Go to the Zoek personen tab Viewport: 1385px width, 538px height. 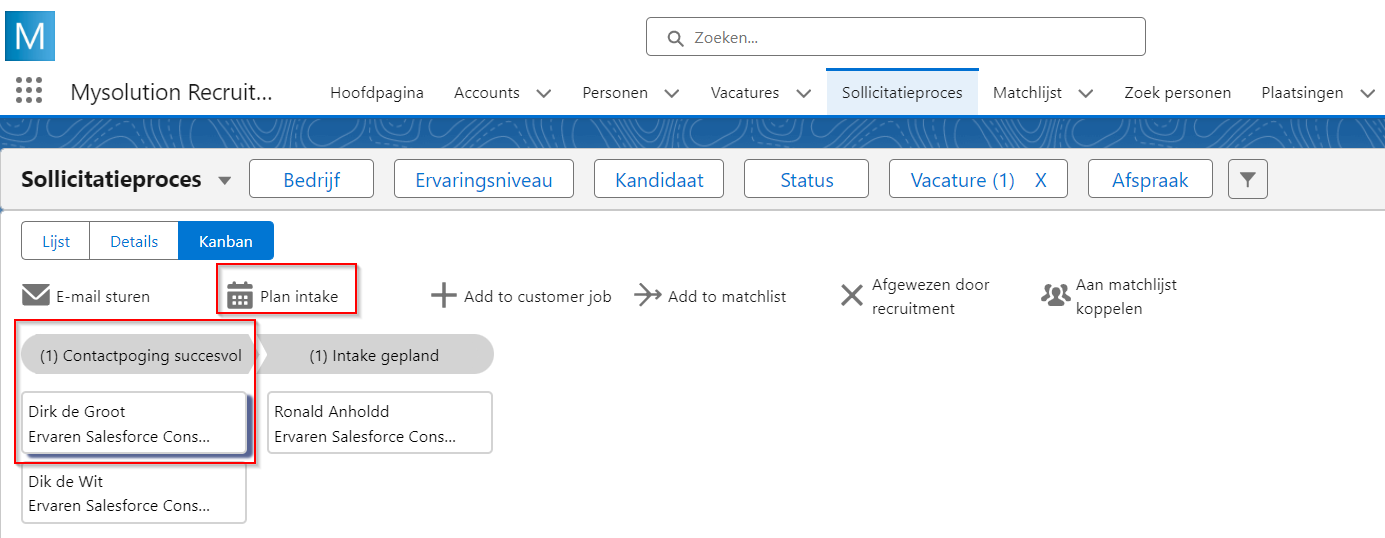(1177, 93)
